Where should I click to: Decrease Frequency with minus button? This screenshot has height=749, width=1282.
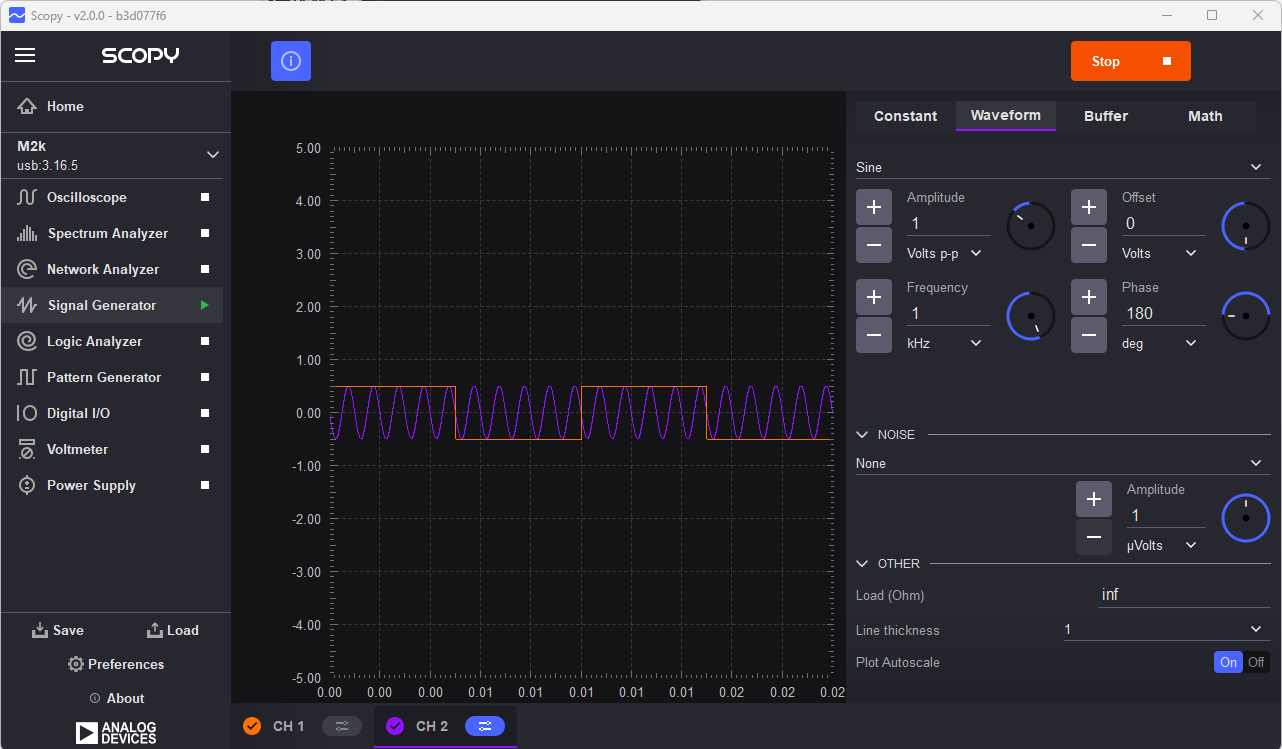pos(874,335)
